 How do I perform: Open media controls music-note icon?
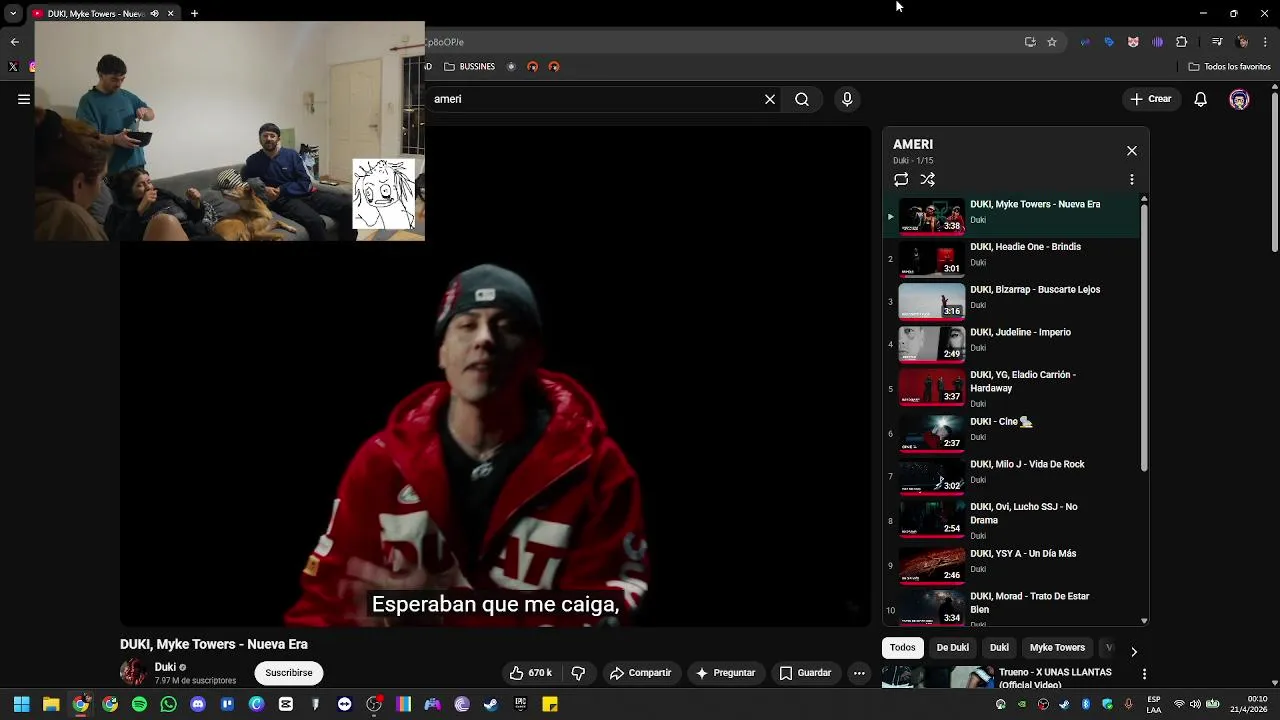coord(1217,42)
